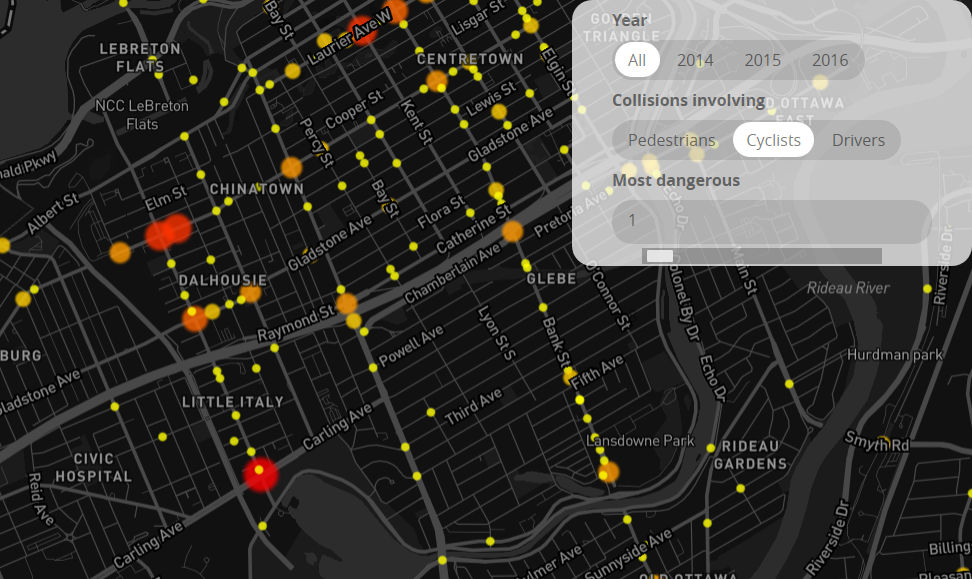The height and width of the screenshot is (579, 972).
Task: Click the orange marker beside Catherine Ave label
Action: [512, 231]
